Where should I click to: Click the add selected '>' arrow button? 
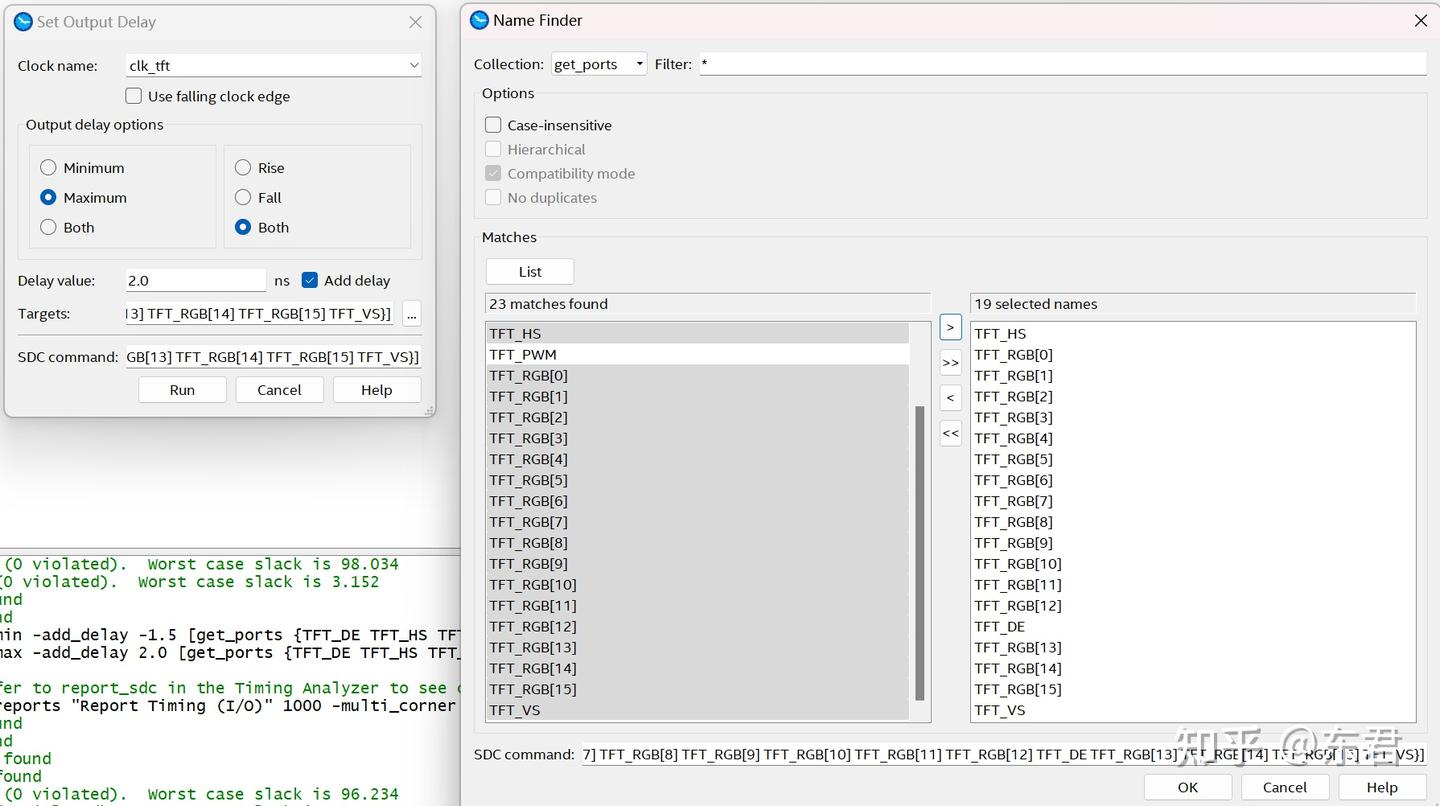click(950, 327)
